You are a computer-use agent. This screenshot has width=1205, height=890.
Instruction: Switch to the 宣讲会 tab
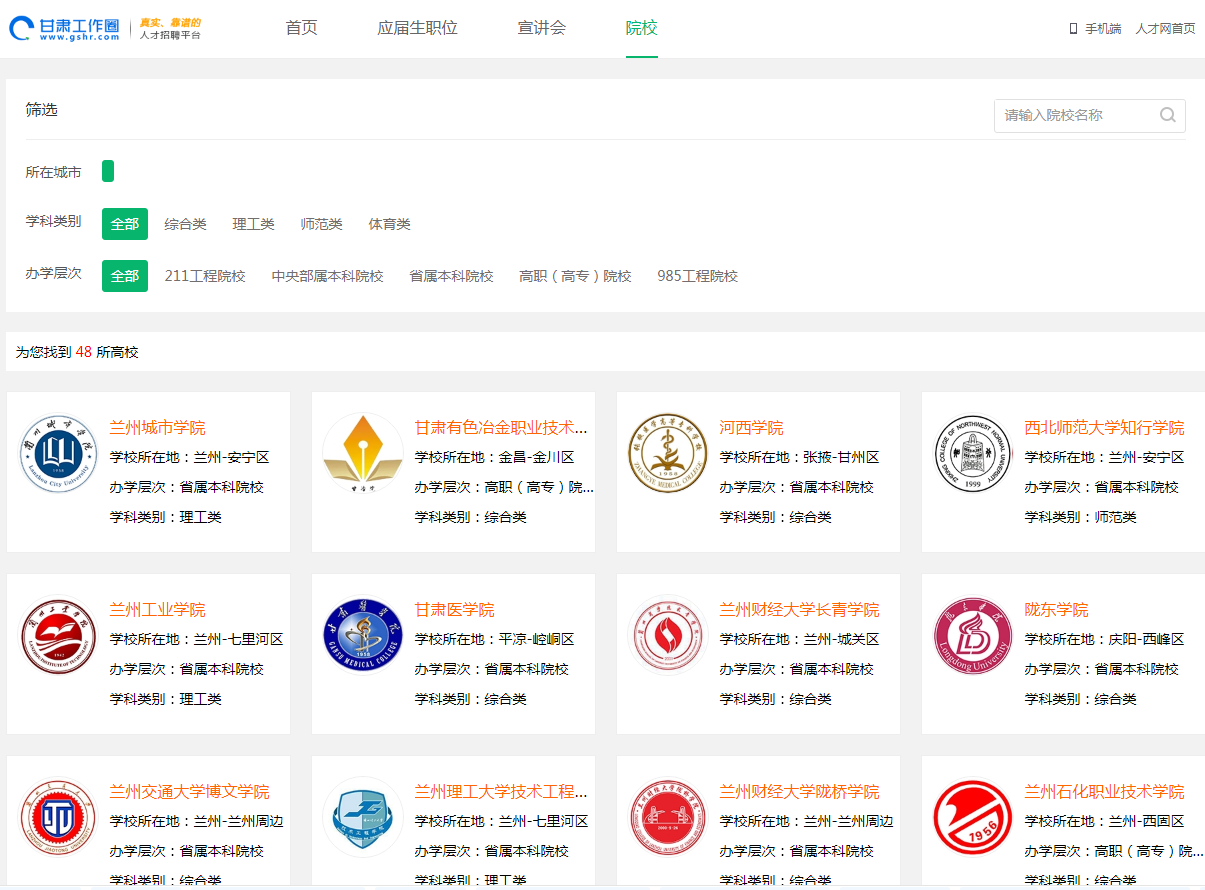pos(541,28)
